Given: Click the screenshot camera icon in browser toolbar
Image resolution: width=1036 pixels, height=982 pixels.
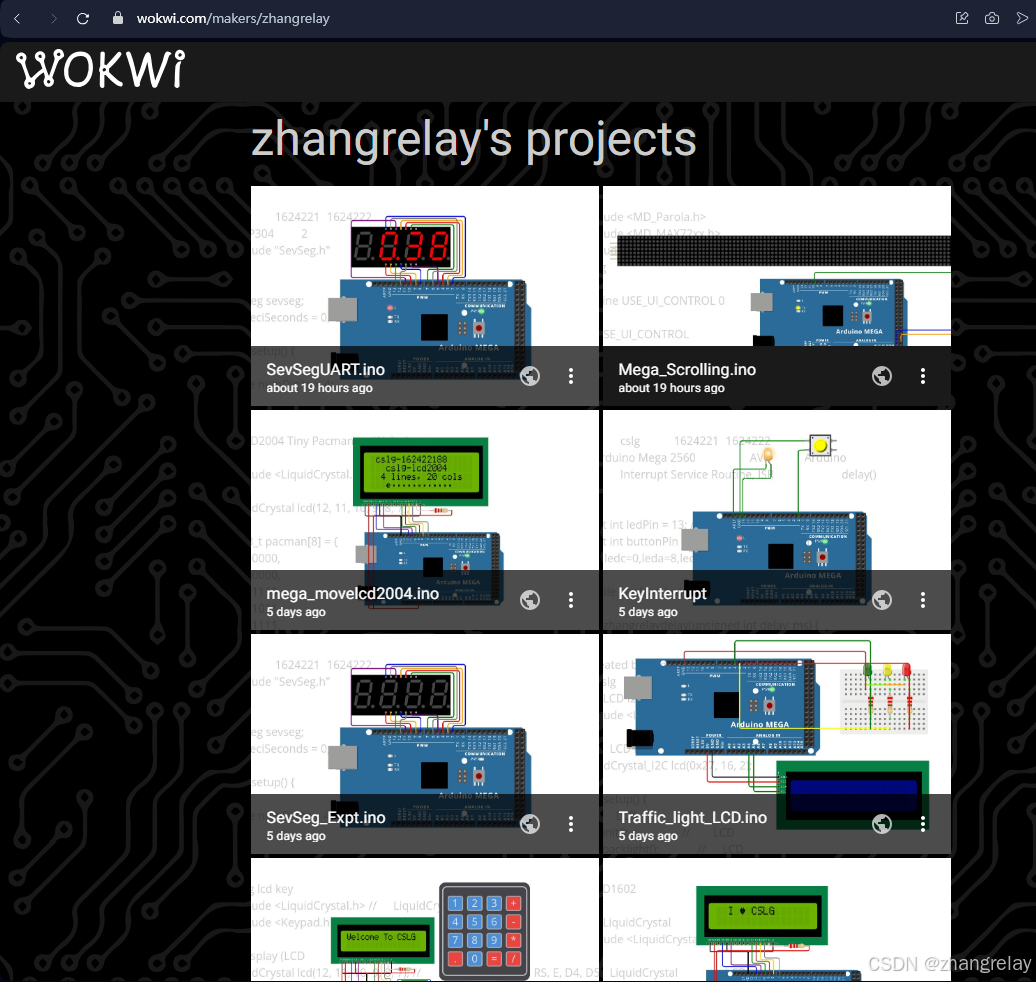Looking at the screenshot, I should tap(992, 19).
